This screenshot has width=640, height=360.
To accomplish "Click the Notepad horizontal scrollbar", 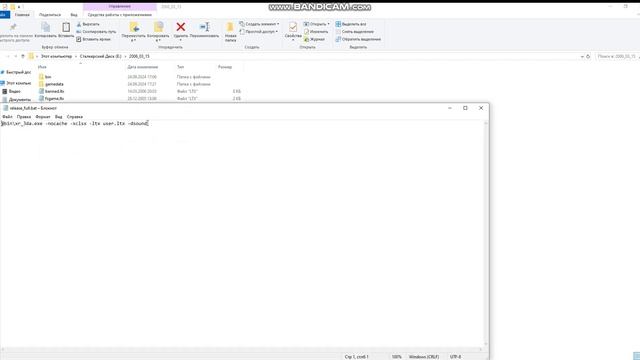I will [x=242, y=349].
